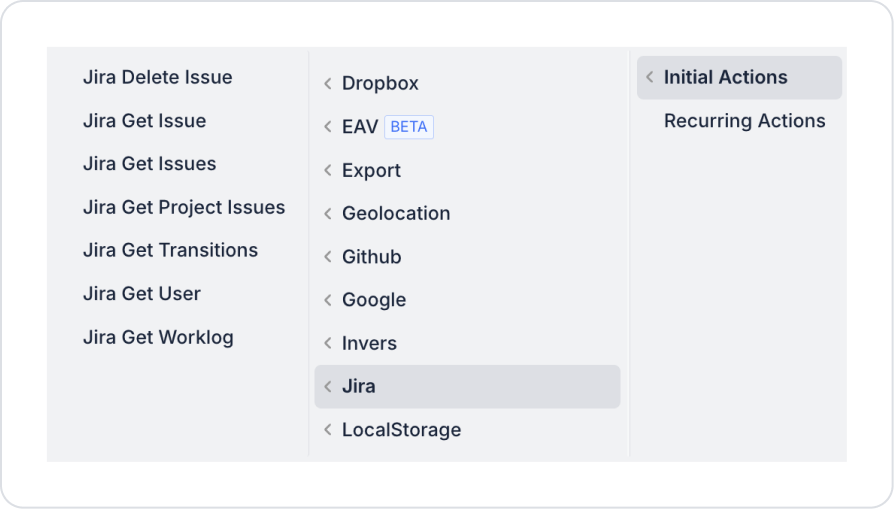The image size is (894, 509).
Task: Pick Jira Get Issues entry
Action: click(150, 164)
